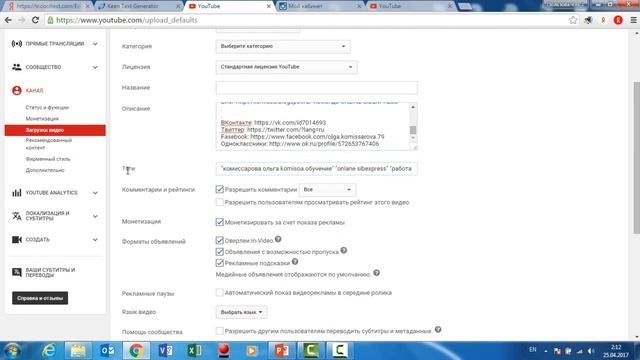Bookmark page with the star icon

573,20
